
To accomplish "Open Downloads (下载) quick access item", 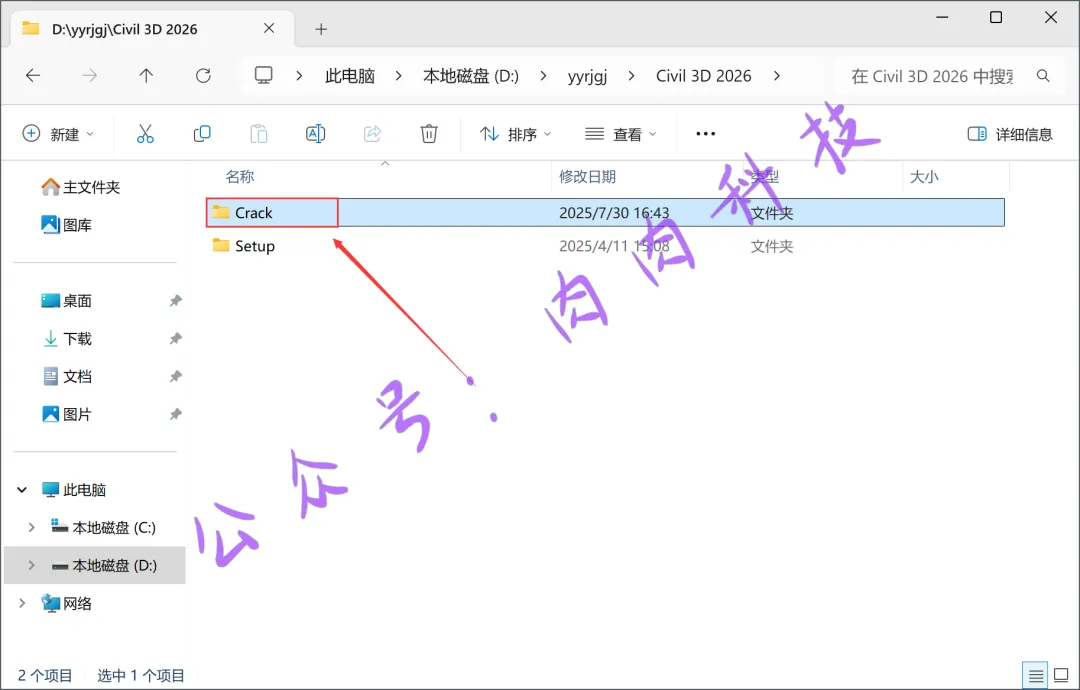I will pyautogui.click(x=67, y=339).
